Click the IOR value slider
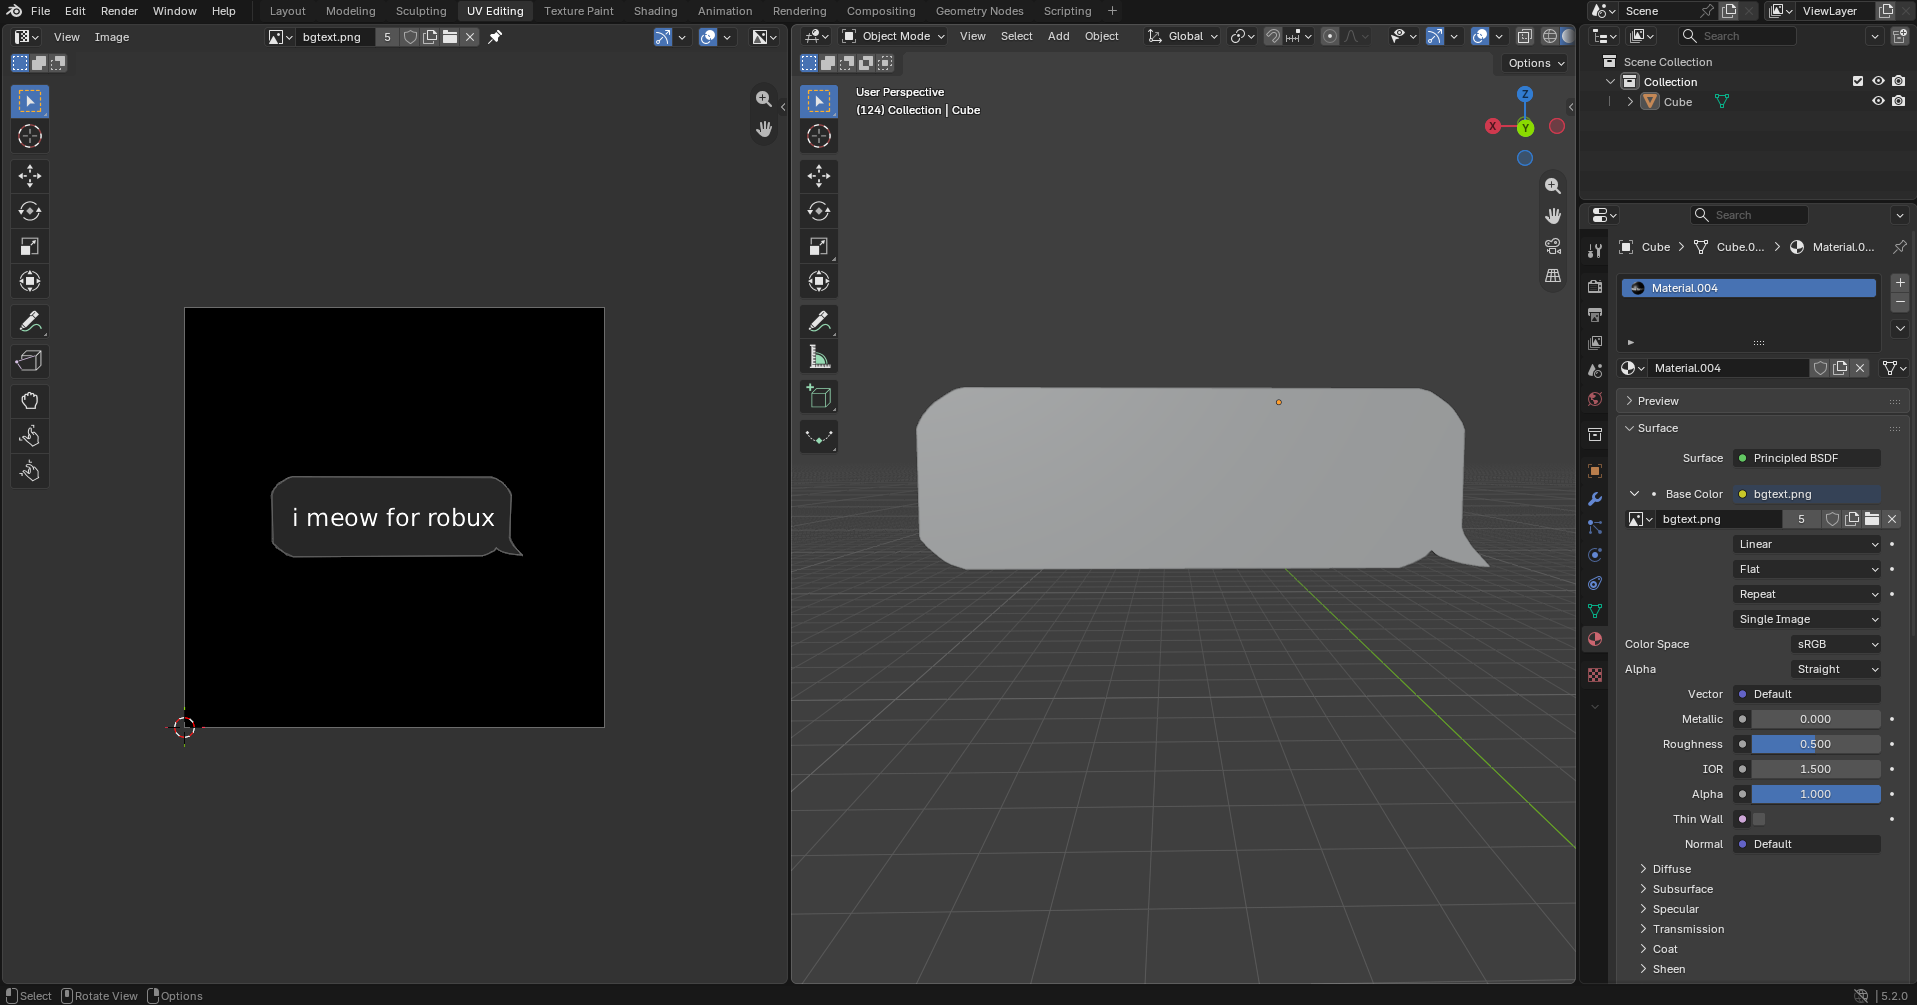The image size is (1917, 1005). tap(1815, 769)
